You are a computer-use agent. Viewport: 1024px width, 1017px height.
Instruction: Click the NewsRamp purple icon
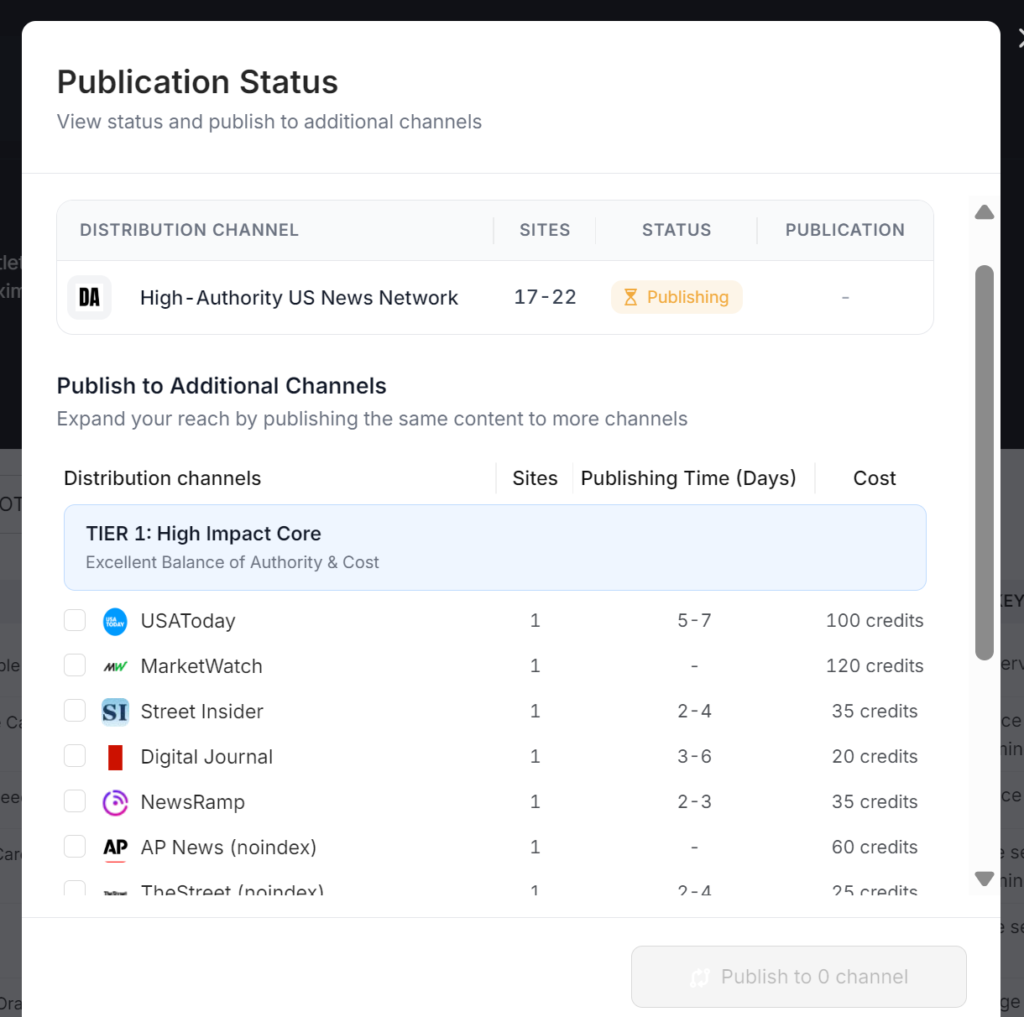tap(114, 802)
